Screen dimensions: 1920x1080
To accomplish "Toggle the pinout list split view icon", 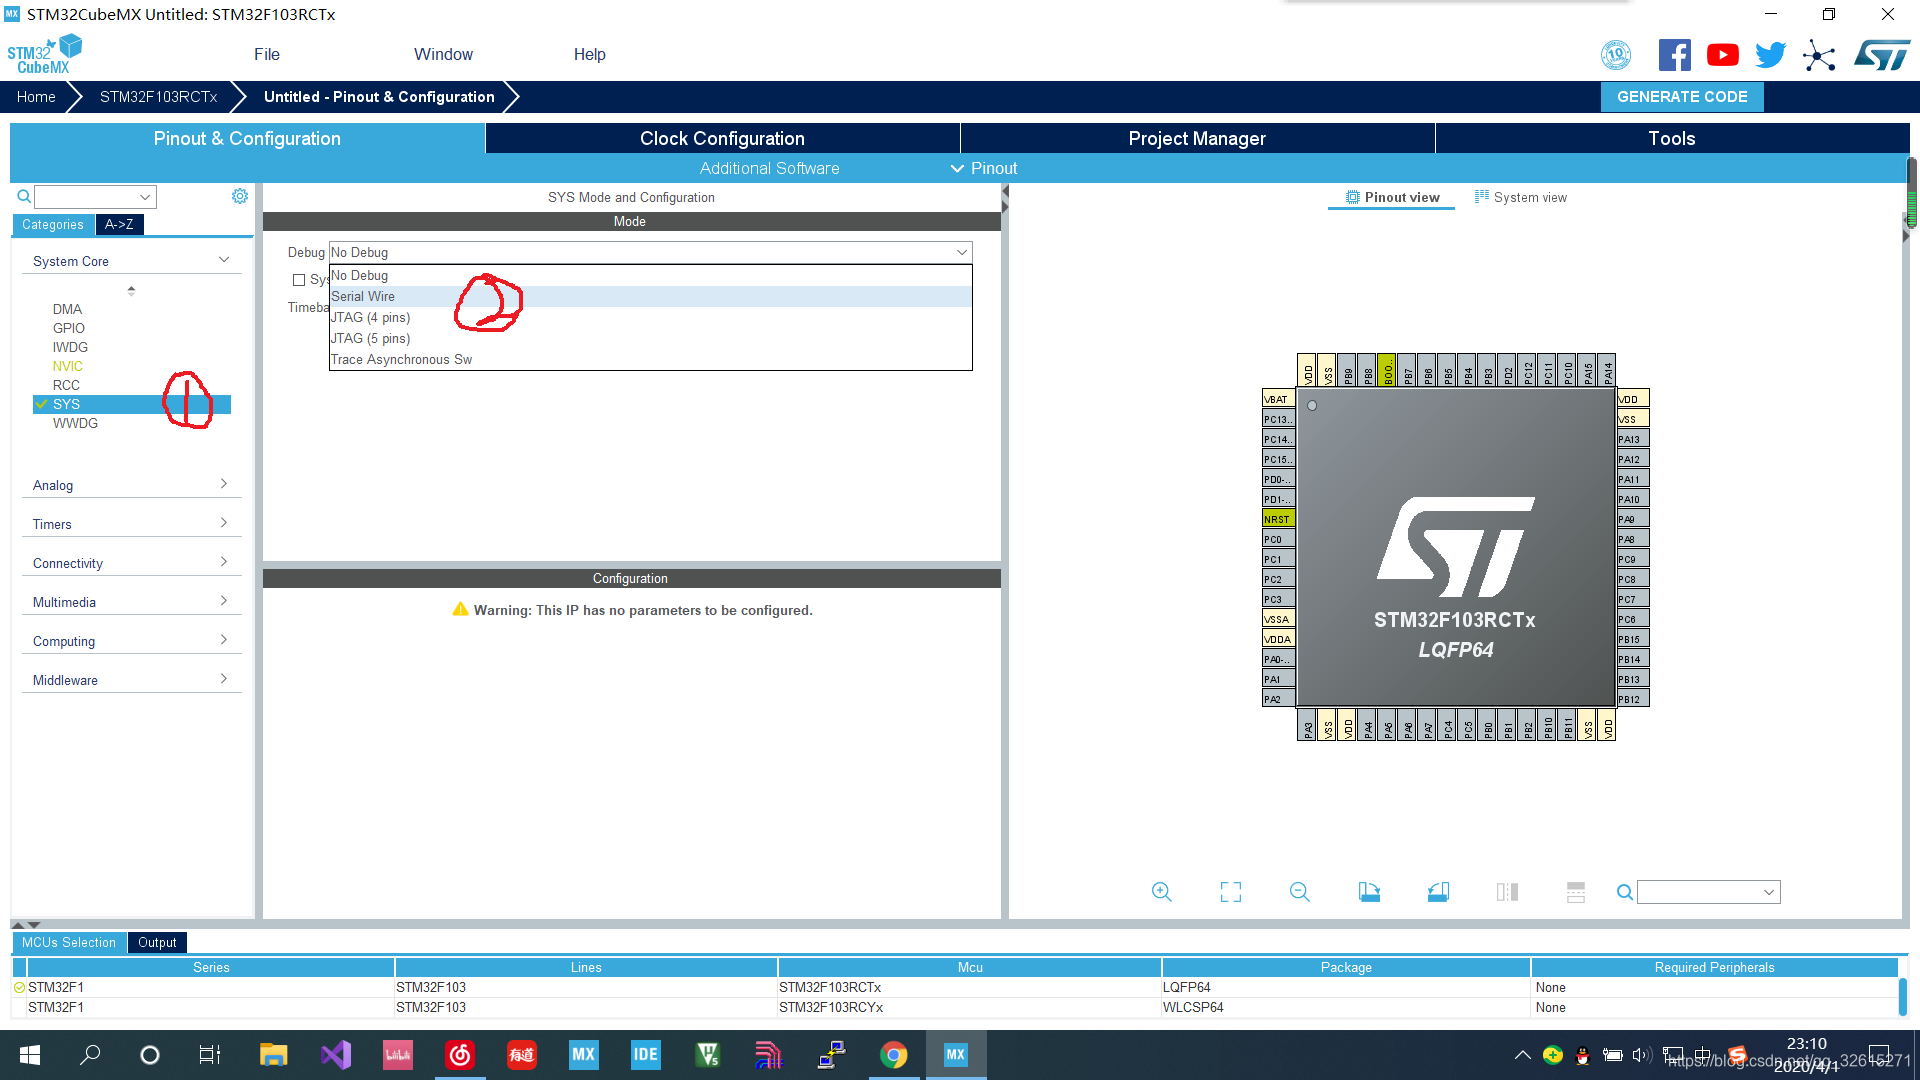I will coord(1576,892).
